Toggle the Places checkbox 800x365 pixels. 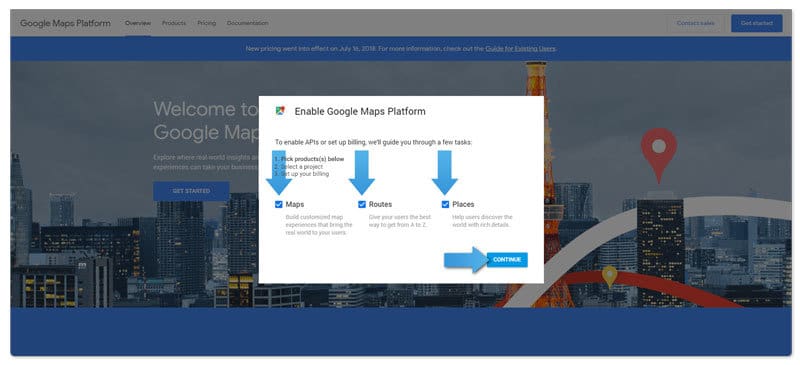(445, 204)
